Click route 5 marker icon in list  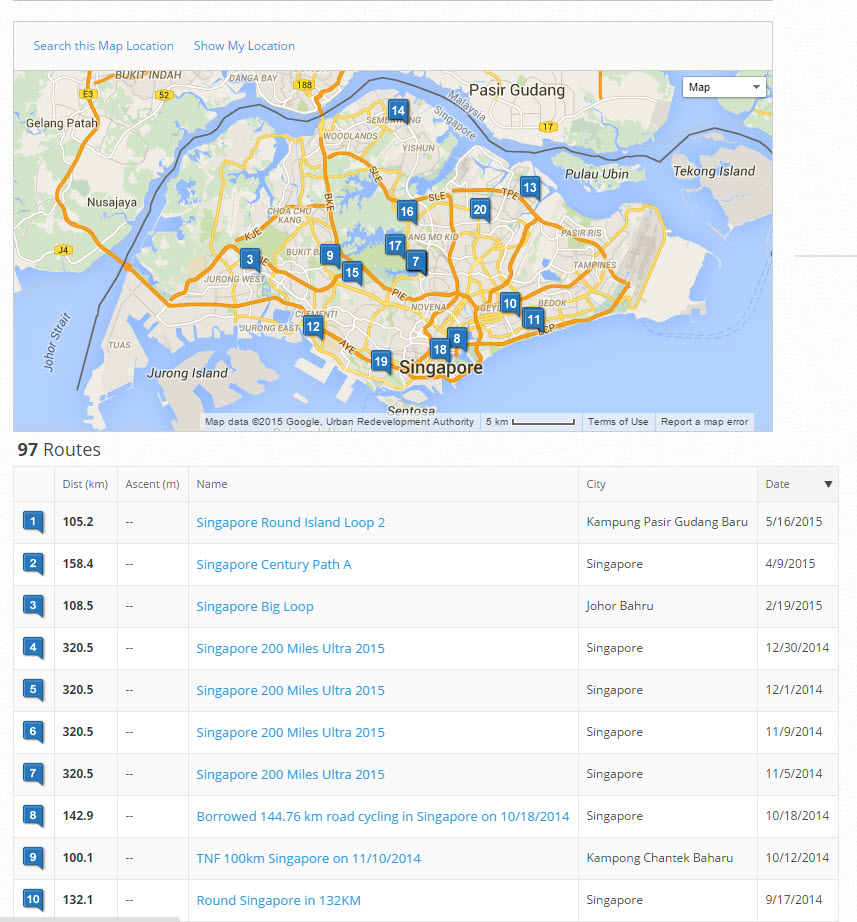pos(34,690)
